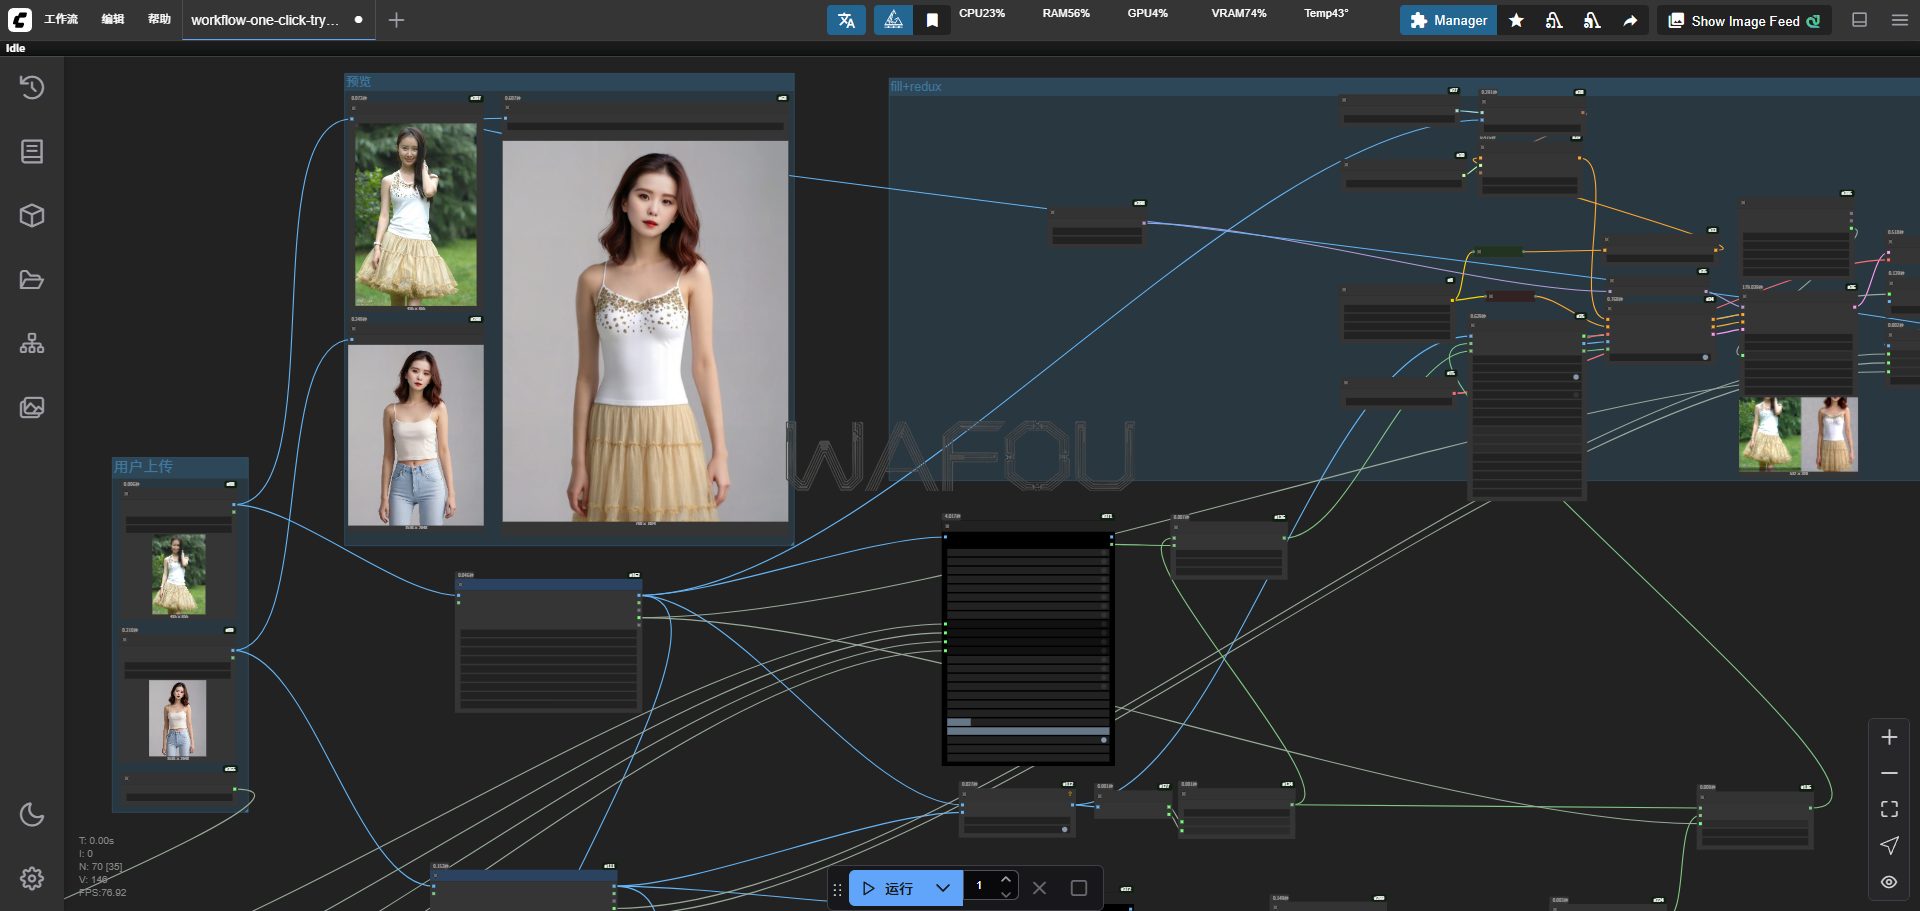Click the sailboat icon next to translate
The image size is (1920, 911).
pos(893,20)
